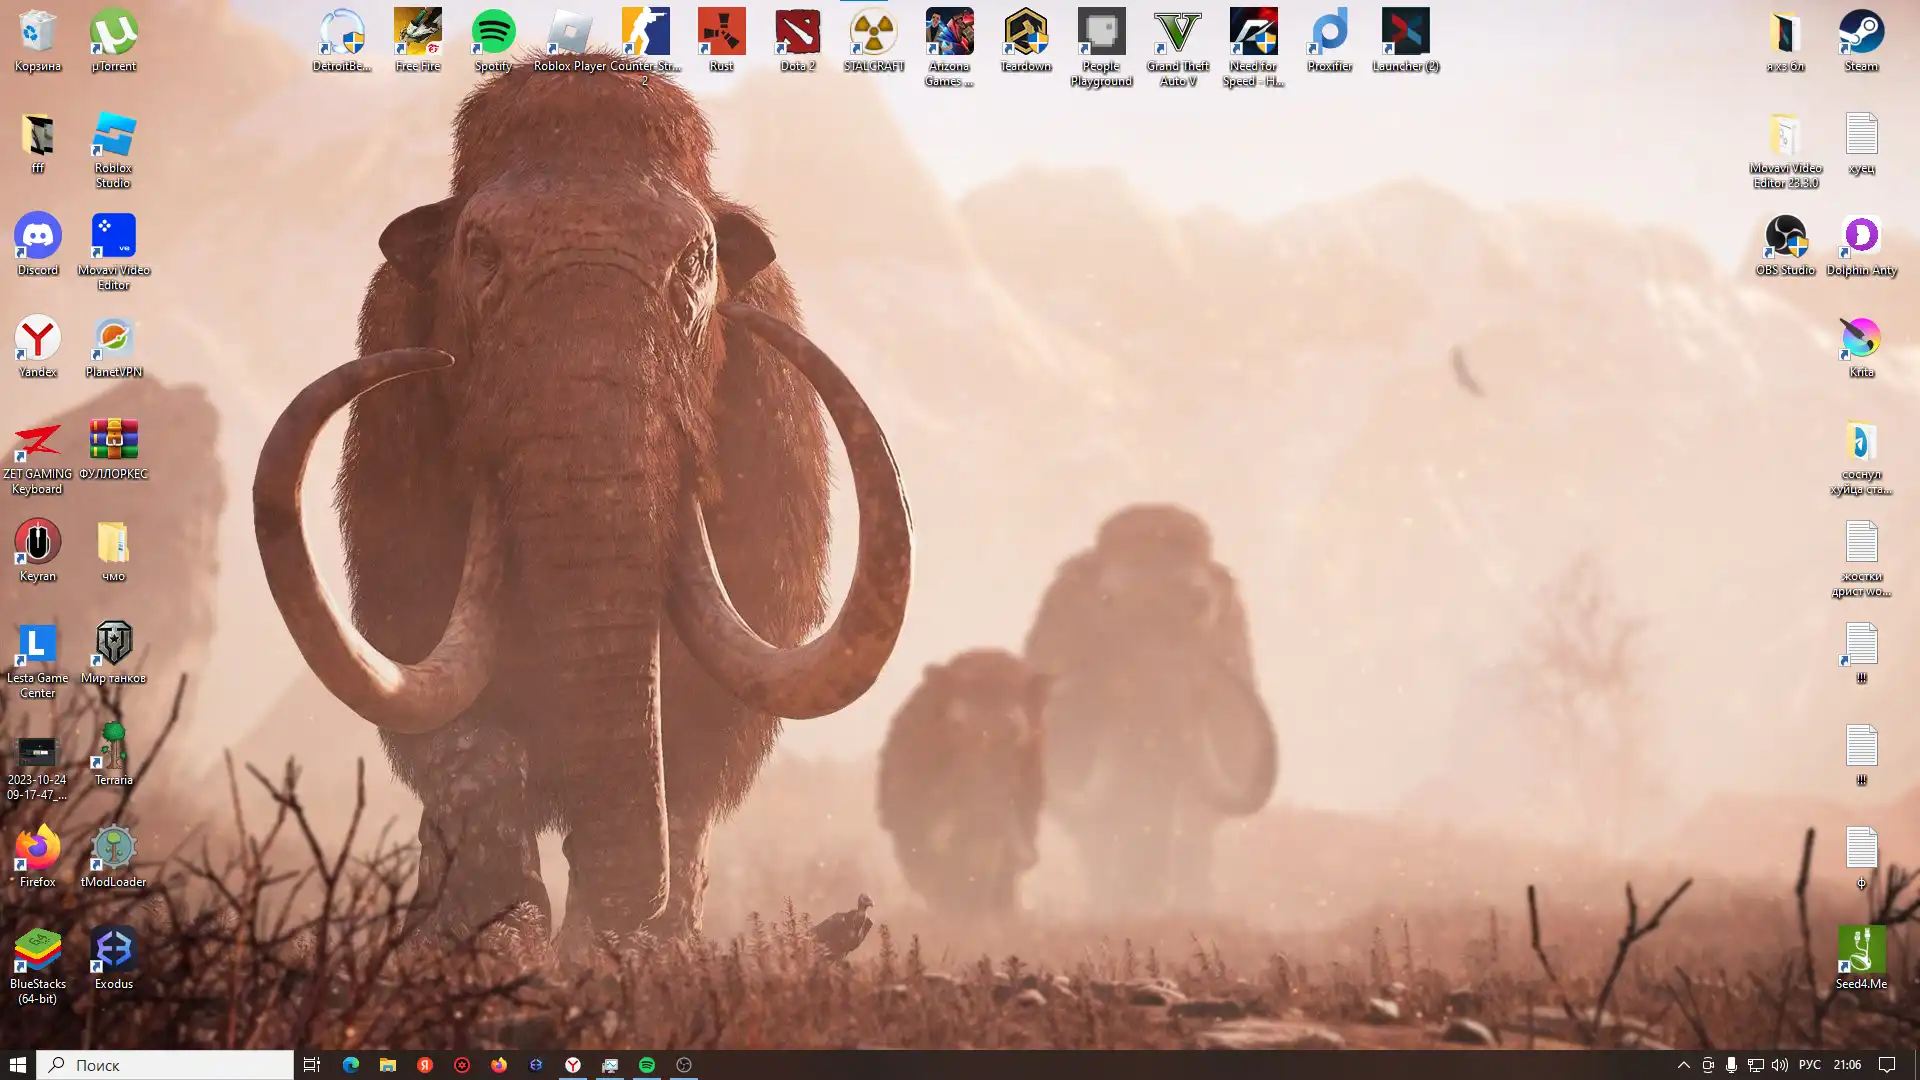Select the Krita desktop shortcut

coord(1861,347)
